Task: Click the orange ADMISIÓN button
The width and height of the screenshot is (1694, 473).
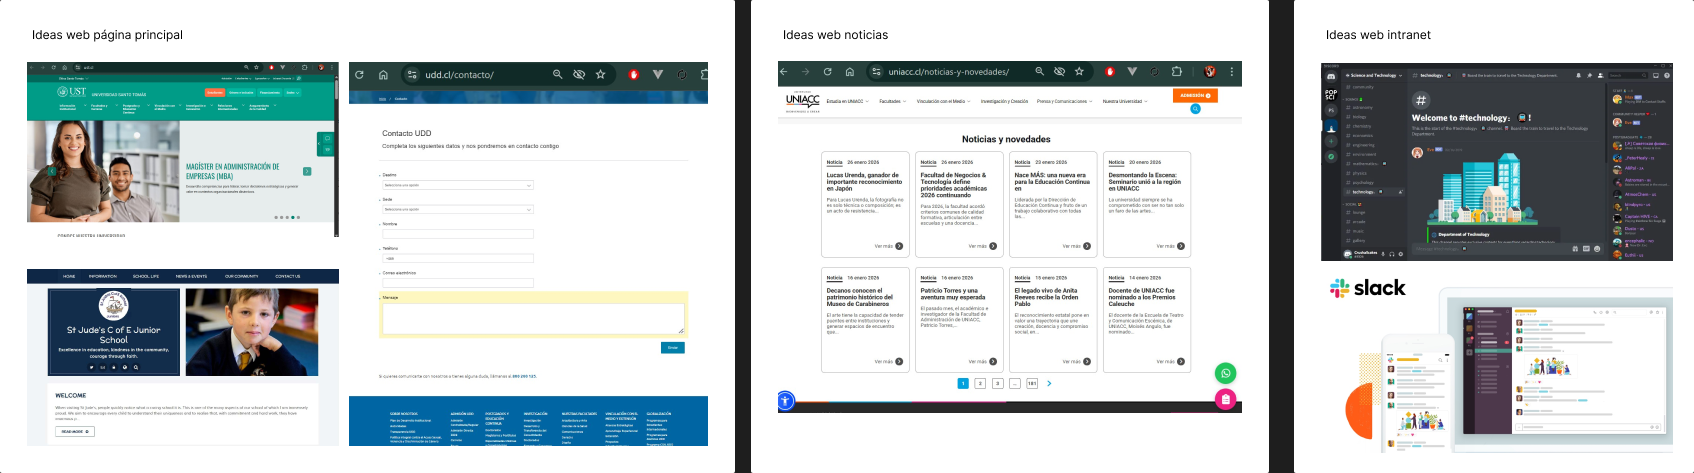Action: (1195, 96)
